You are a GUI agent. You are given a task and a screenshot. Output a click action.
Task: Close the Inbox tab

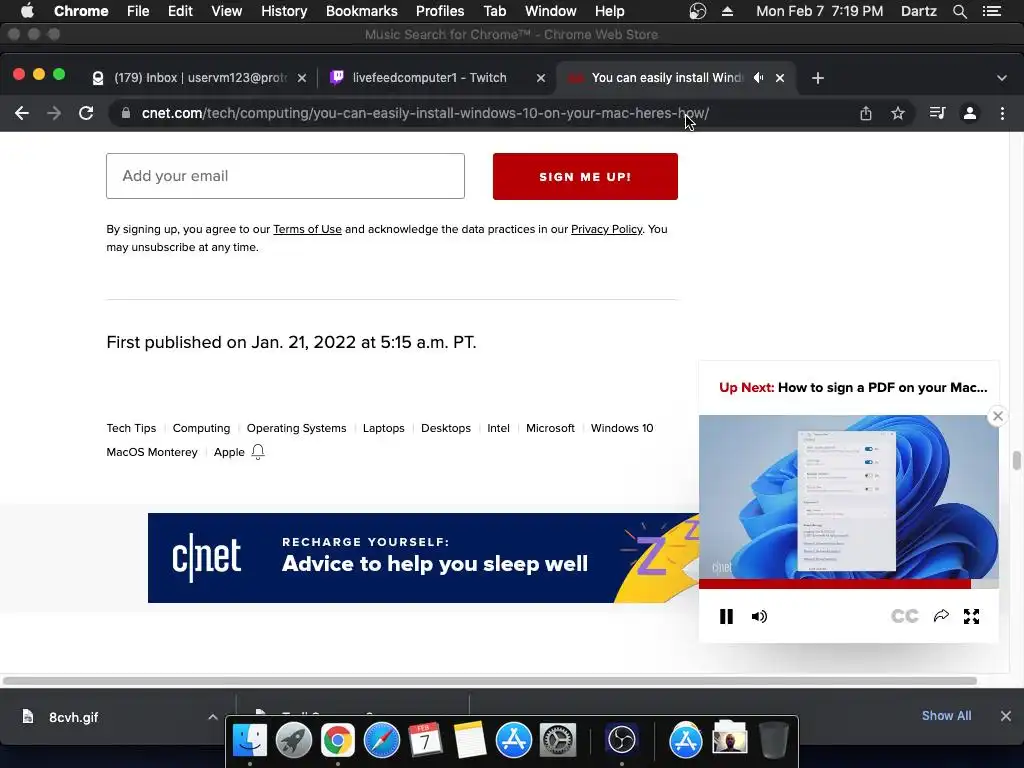[302, 78]
